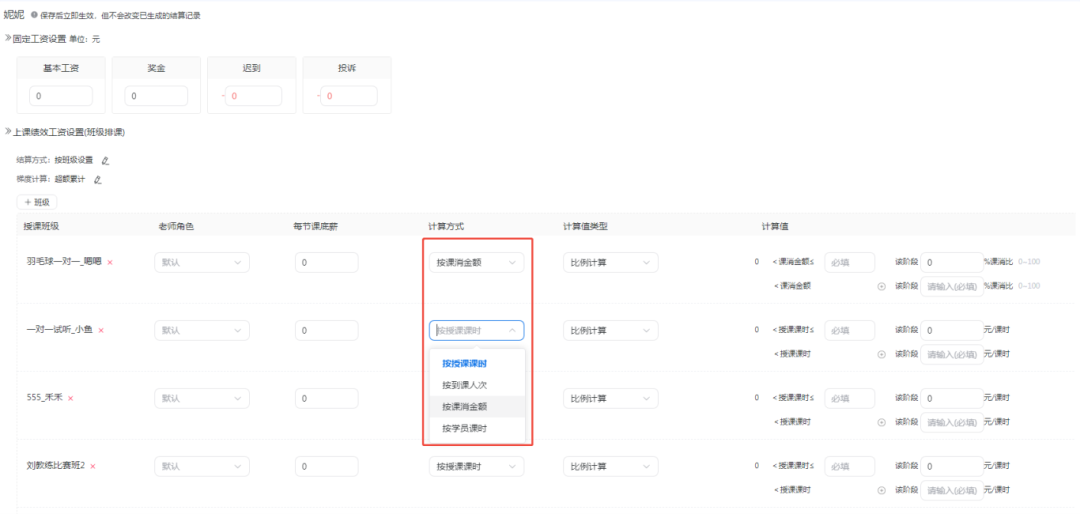Image resolution: width=1080 pixels, height=514 pixels.
Task: Delete the 555_禾禾 class row
Action: pos(70,398)
